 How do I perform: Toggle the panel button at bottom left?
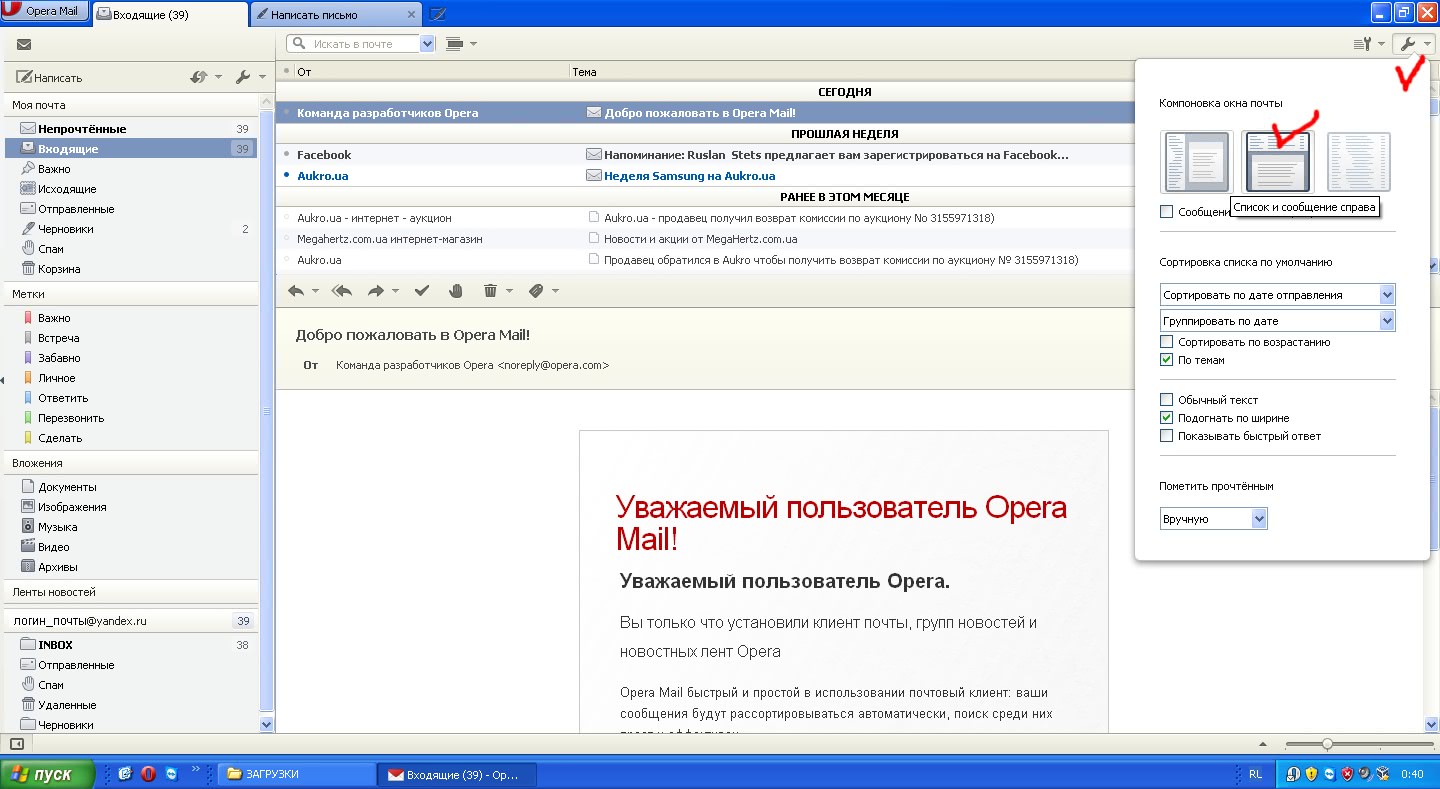click(17, 744)
